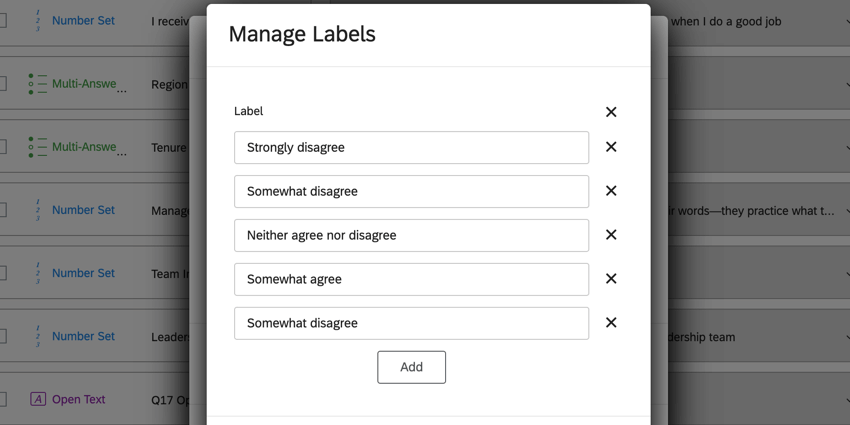
Task: Remove the Strongly disagree label
Action: pyautogui.click(x=611, y=147)
